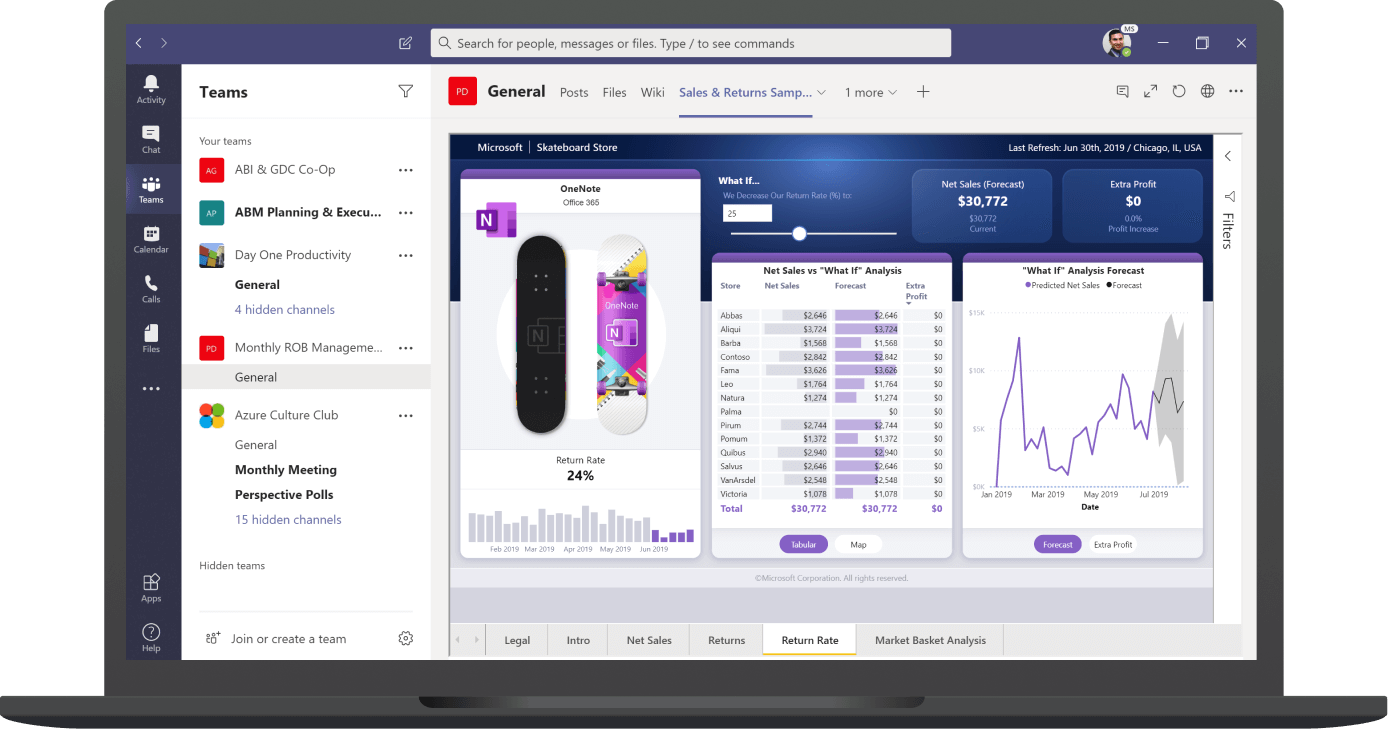Screen dimensions: 1388x729
Task: Click the Files icon in the left rail
Action: click(x=151, y=338)
